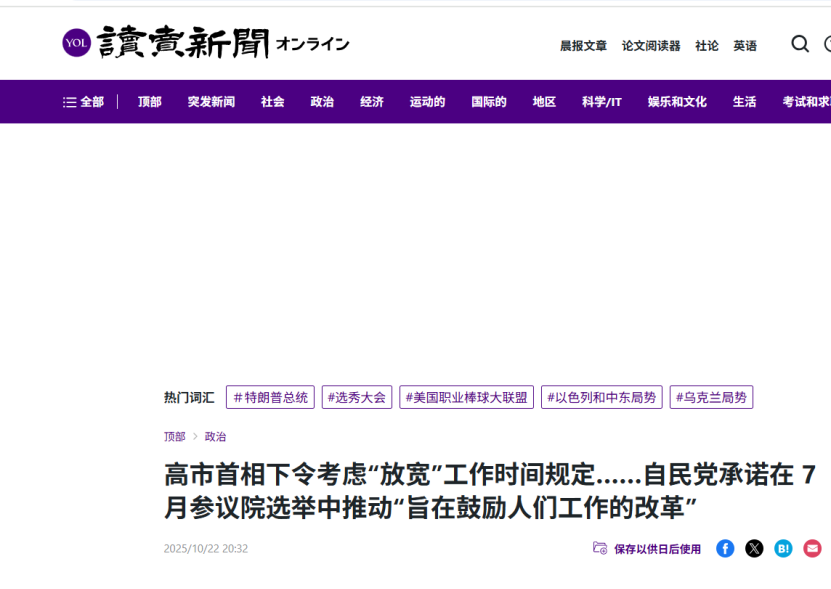
Task: Open #美国职业棒球大联盟 tag
Action: tap(466, 397)
